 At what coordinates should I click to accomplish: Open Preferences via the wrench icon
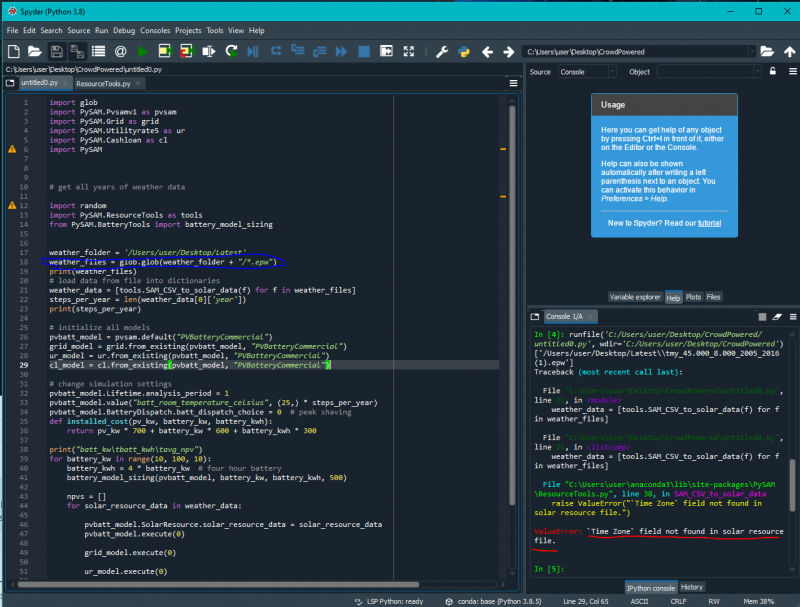click(441, 51)
